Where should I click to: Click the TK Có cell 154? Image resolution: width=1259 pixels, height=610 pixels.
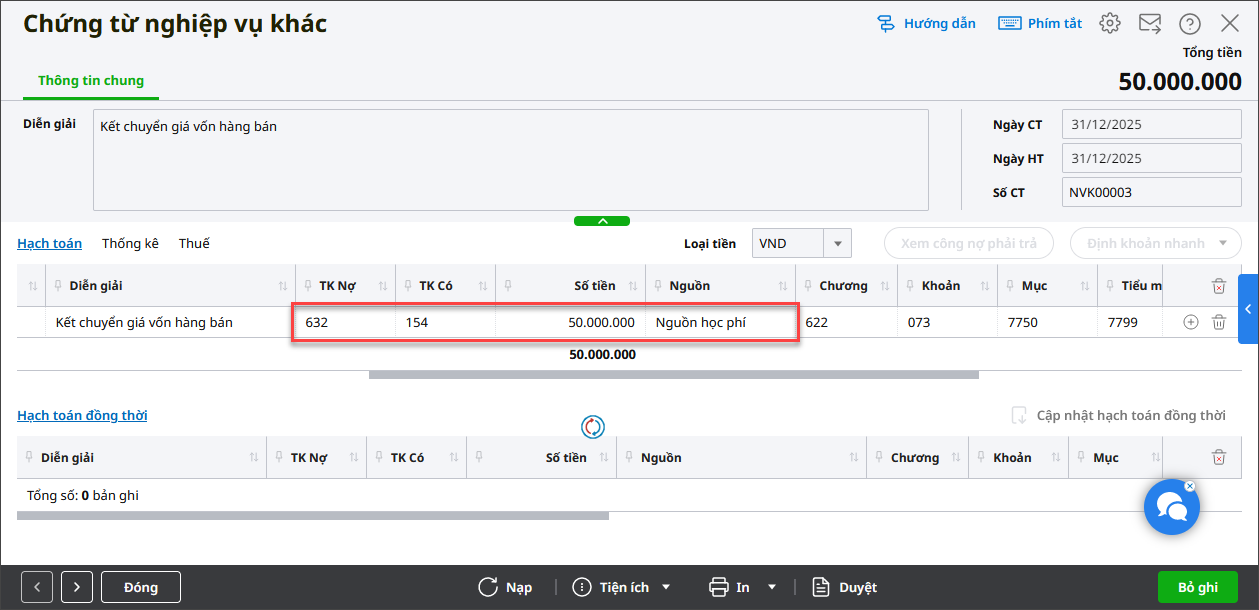446,322
